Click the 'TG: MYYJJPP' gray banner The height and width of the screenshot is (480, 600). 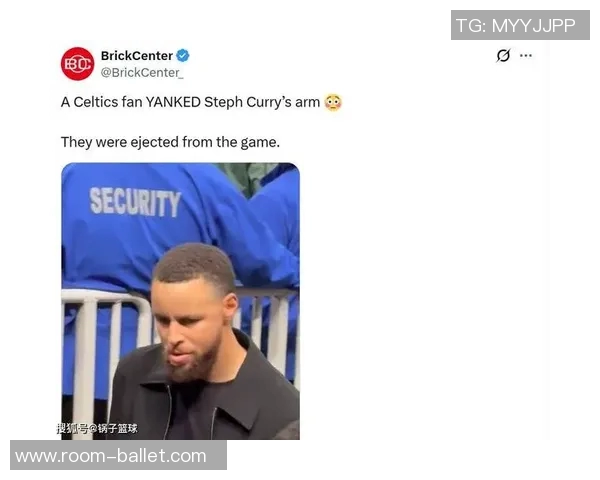pyautogui.click(x=520, y=25)
